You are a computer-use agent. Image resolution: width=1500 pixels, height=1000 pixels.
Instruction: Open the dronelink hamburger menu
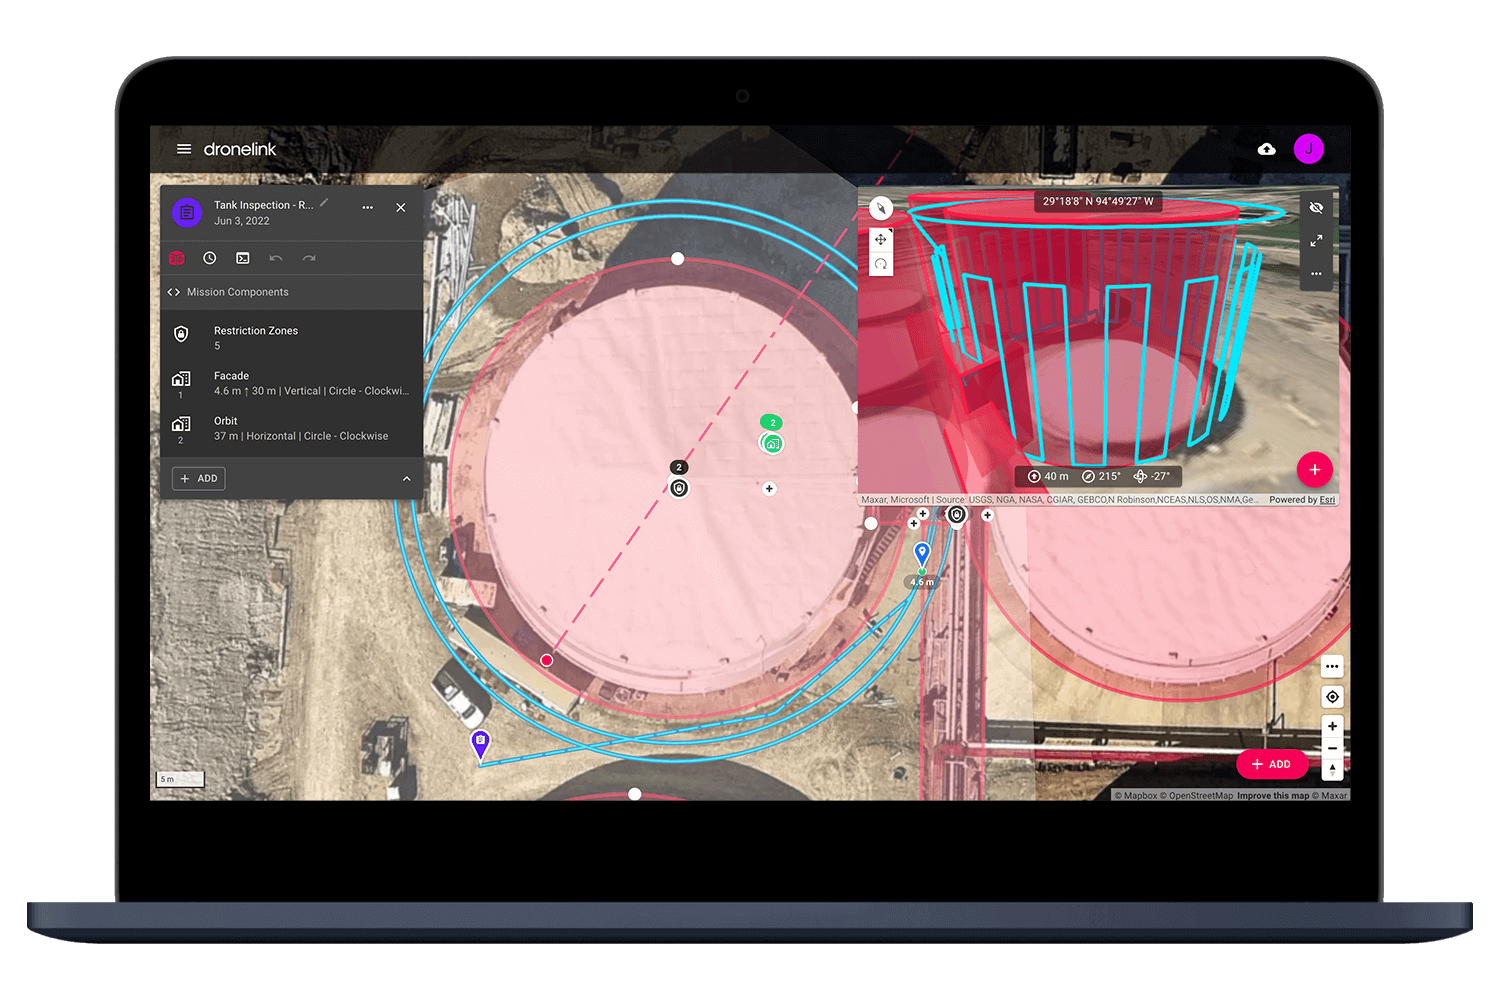(184, 148)
